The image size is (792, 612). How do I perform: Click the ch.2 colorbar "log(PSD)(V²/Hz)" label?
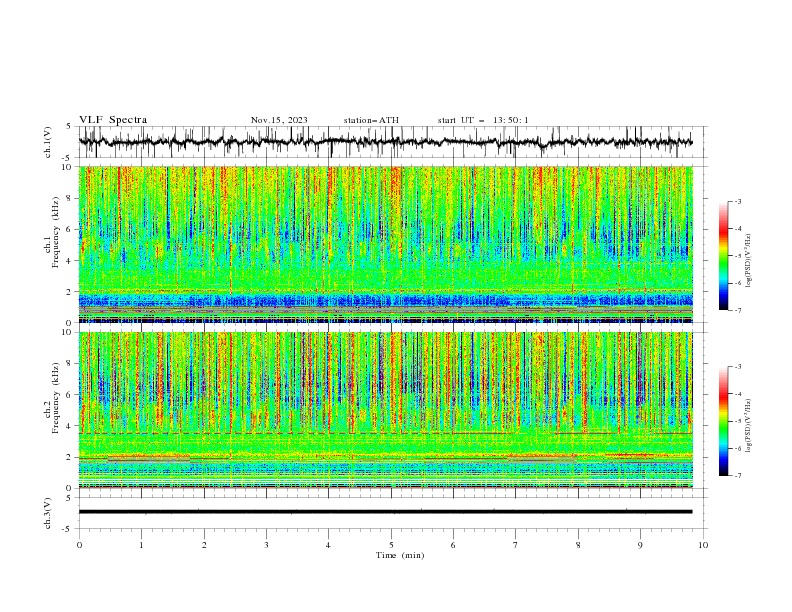coord(749,426)
